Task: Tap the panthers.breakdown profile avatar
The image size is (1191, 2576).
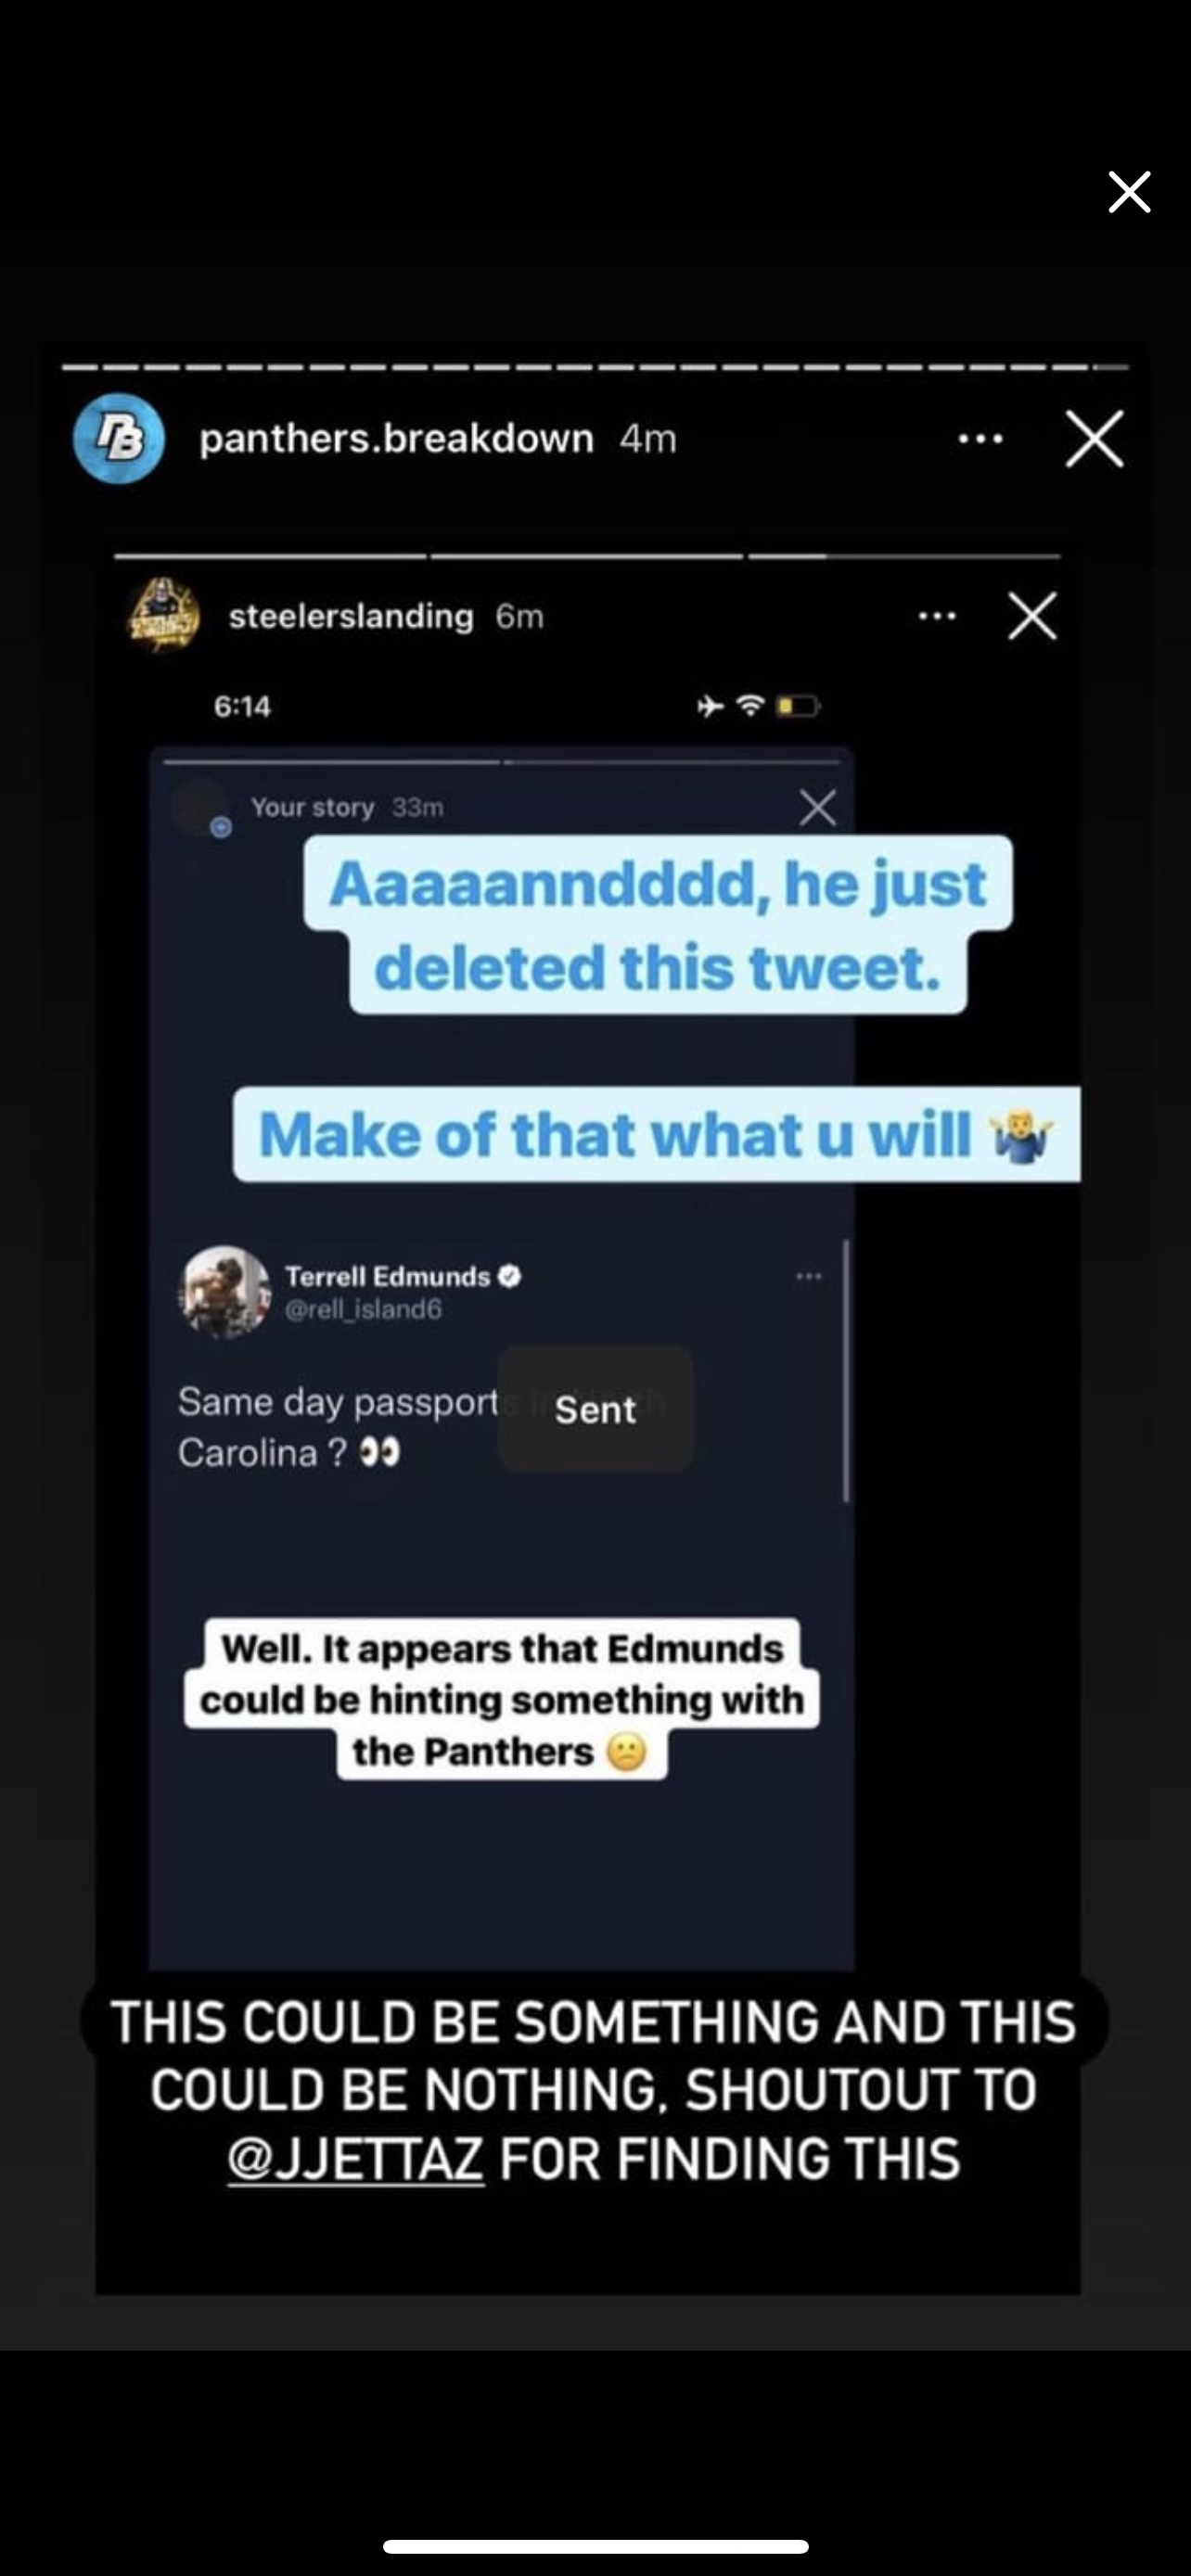Action: tap(119, 438)
